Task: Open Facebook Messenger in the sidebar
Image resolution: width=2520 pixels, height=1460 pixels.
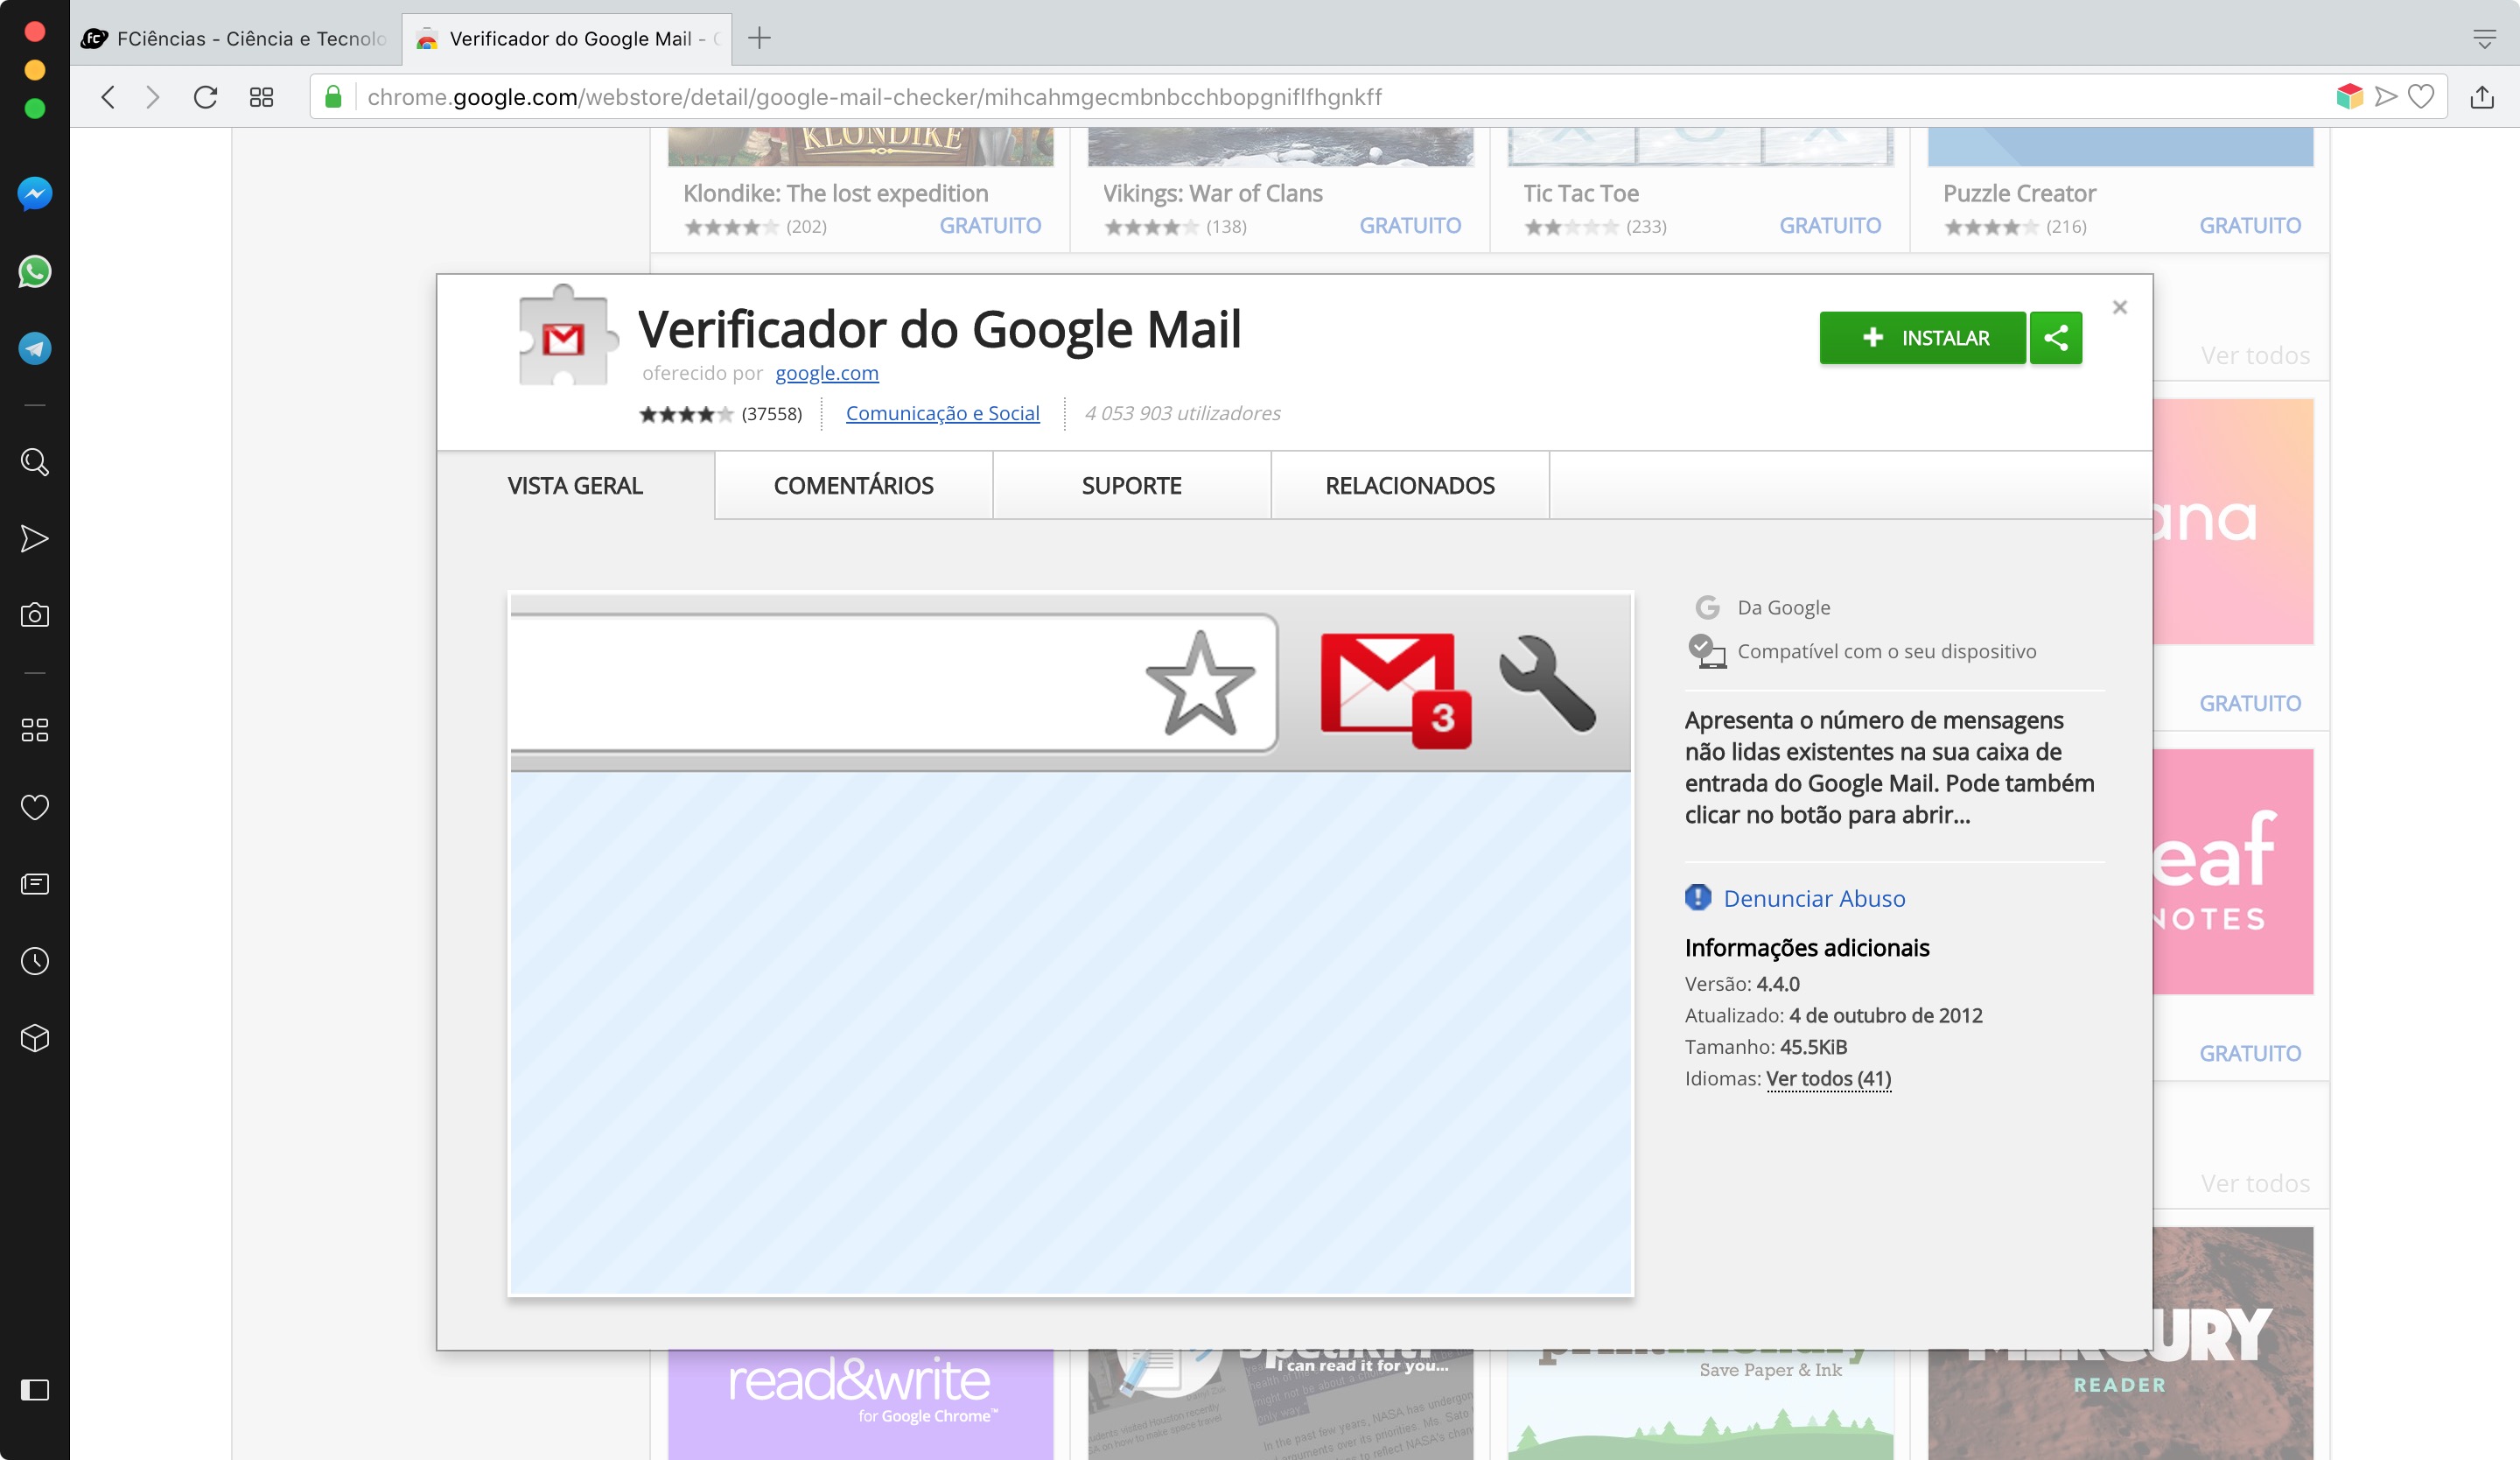Action: click(x=35, y=194)
